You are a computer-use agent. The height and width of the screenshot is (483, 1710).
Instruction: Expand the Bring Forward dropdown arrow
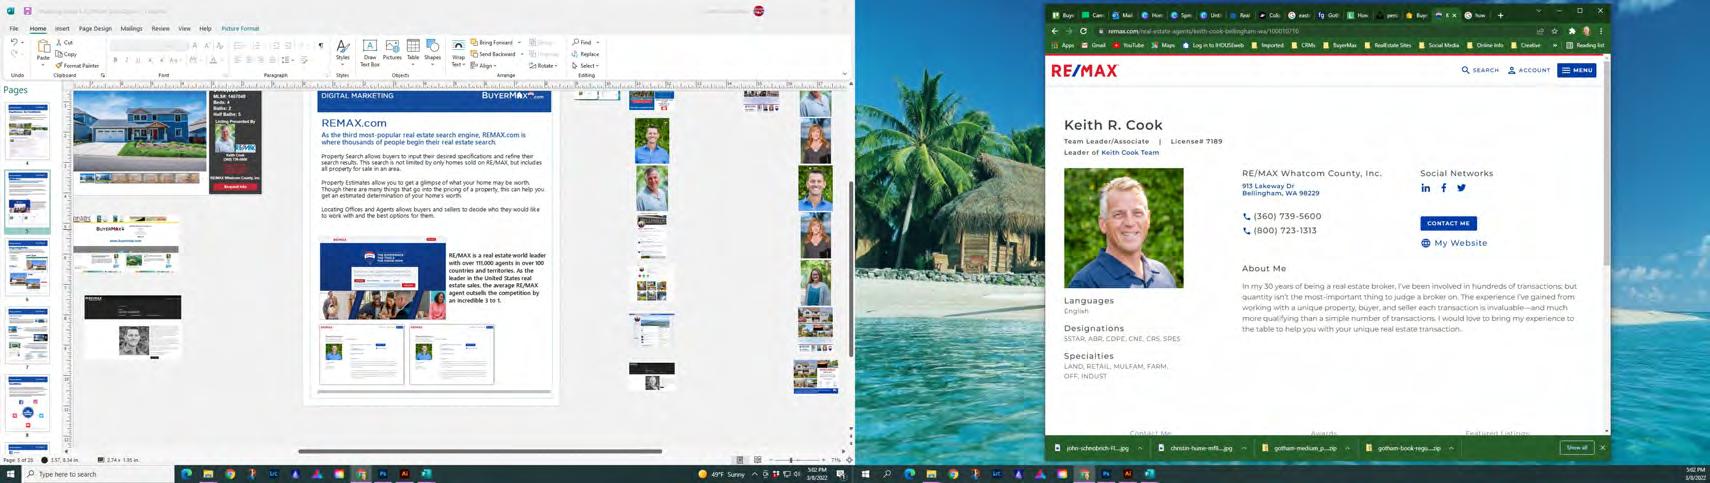pyautogui.click(x=520, y=43)
